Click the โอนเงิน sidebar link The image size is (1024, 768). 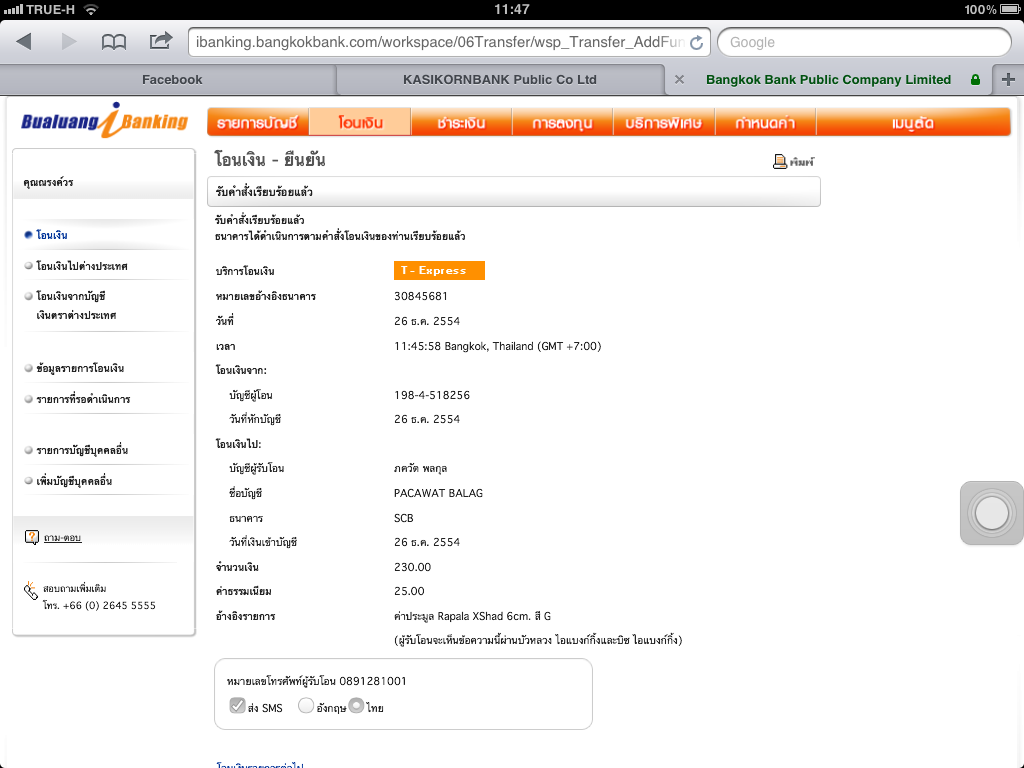point(52,235)
